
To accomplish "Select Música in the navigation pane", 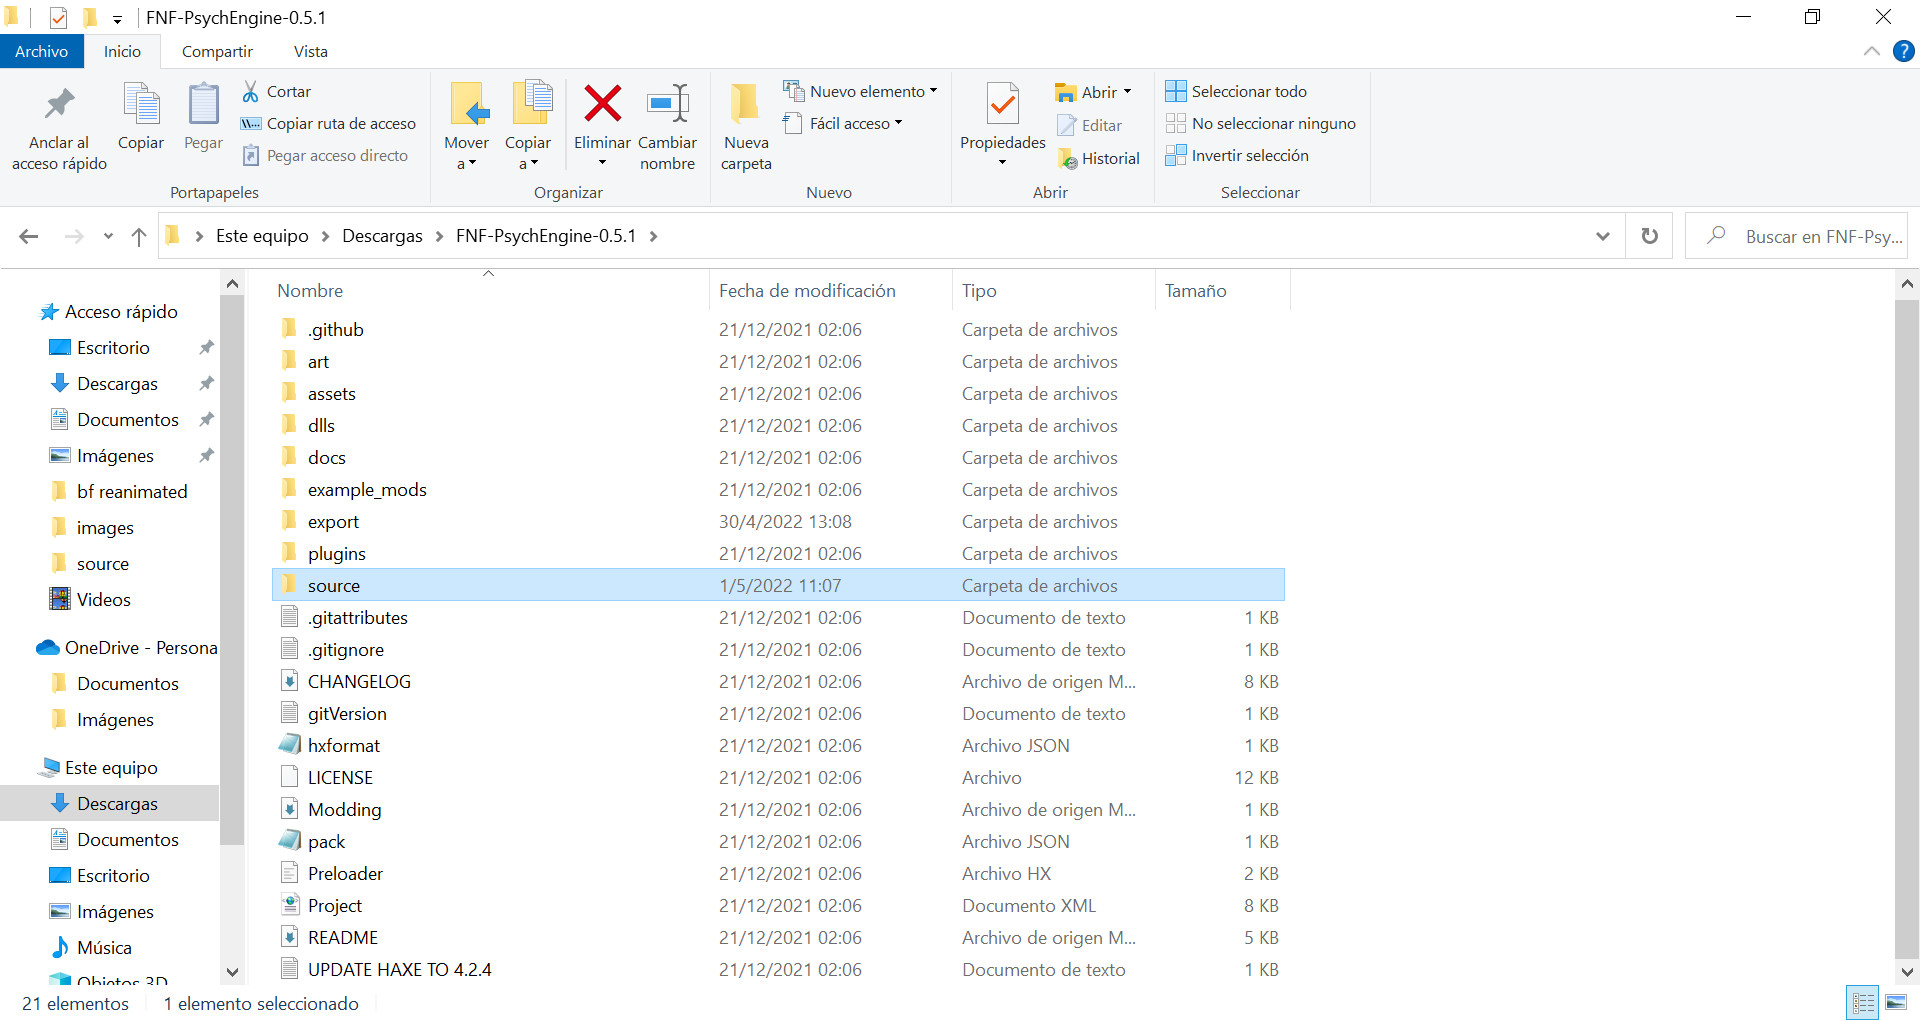I will coord(104,948).
